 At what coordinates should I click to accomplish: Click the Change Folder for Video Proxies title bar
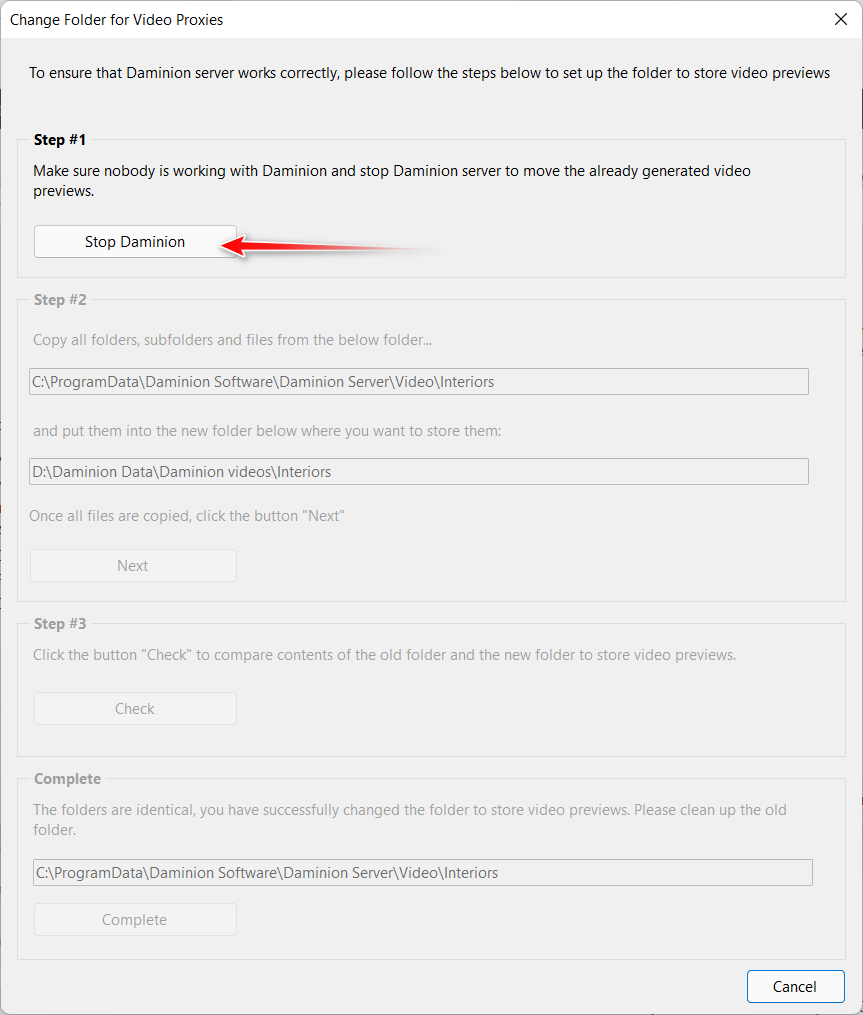click(117, 20)
